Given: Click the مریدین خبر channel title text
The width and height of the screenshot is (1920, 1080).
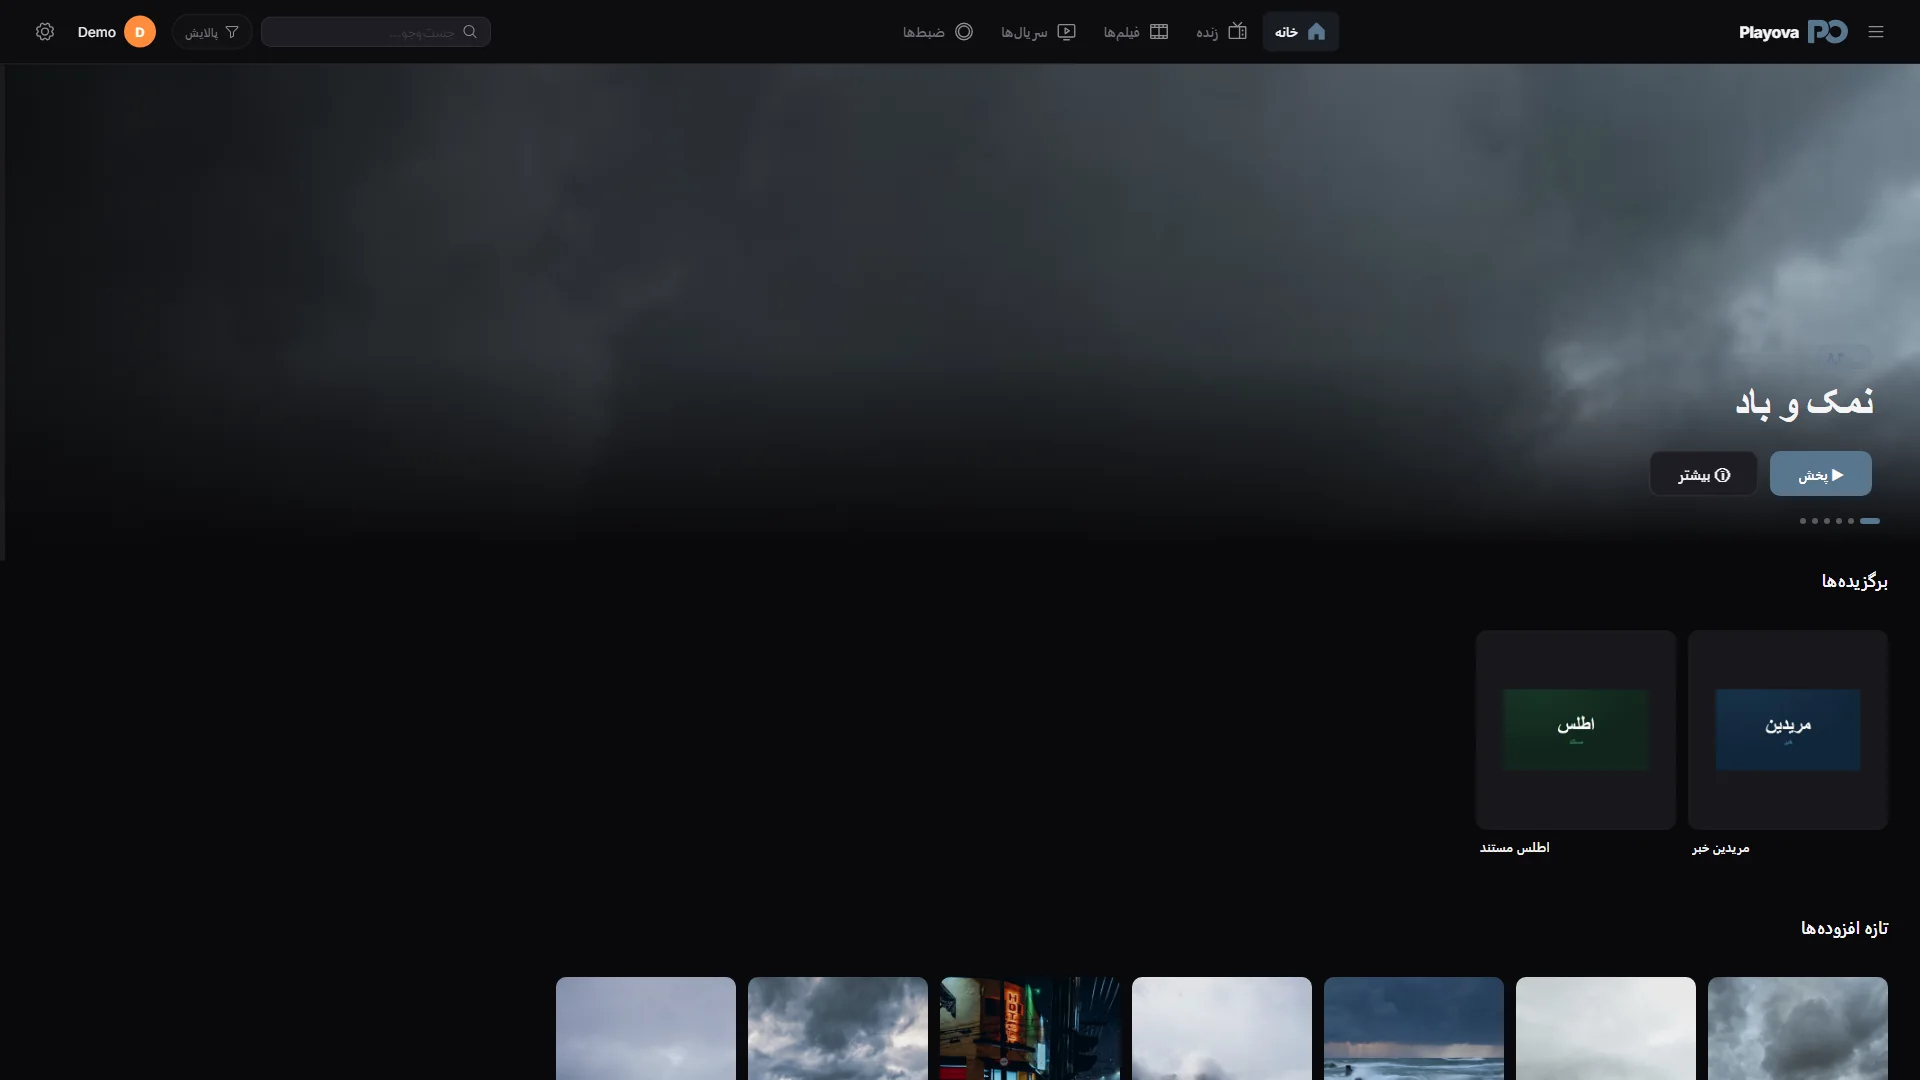Looking at the screenshot, I should pyautogui.click(x=1720, y=848).
